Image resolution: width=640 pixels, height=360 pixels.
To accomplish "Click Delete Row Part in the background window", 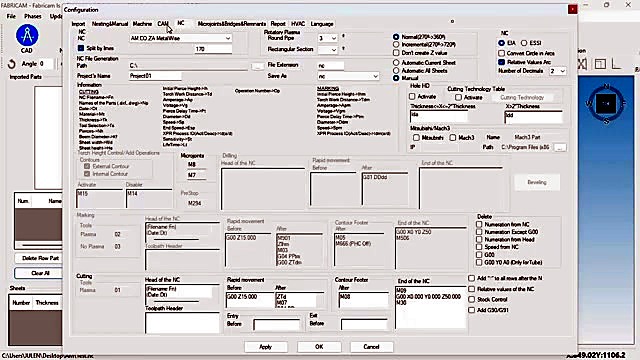I will 40,258.
